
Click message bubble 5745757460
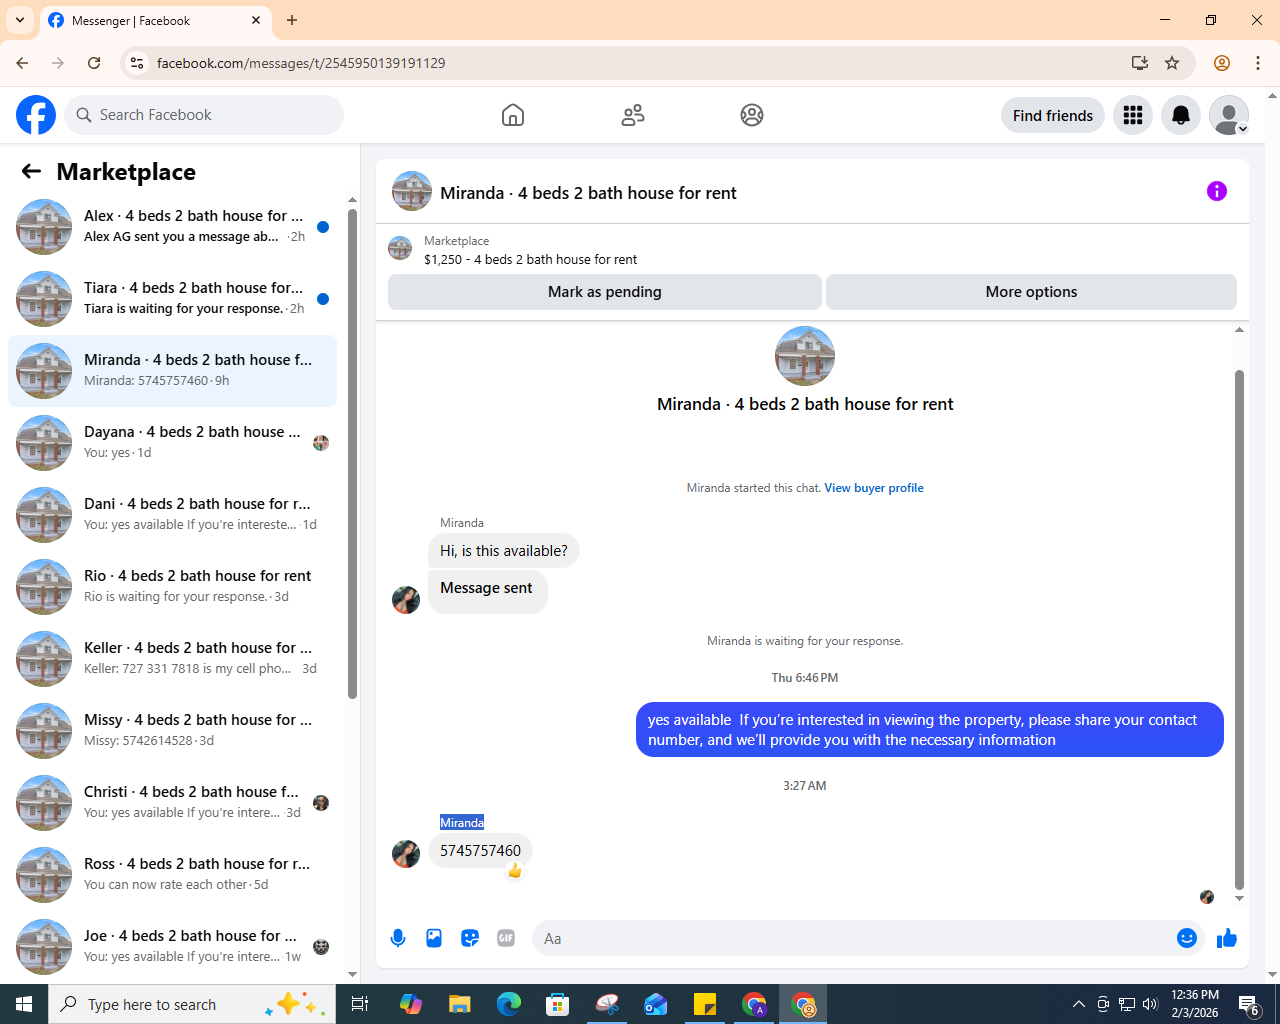[480, 851]
